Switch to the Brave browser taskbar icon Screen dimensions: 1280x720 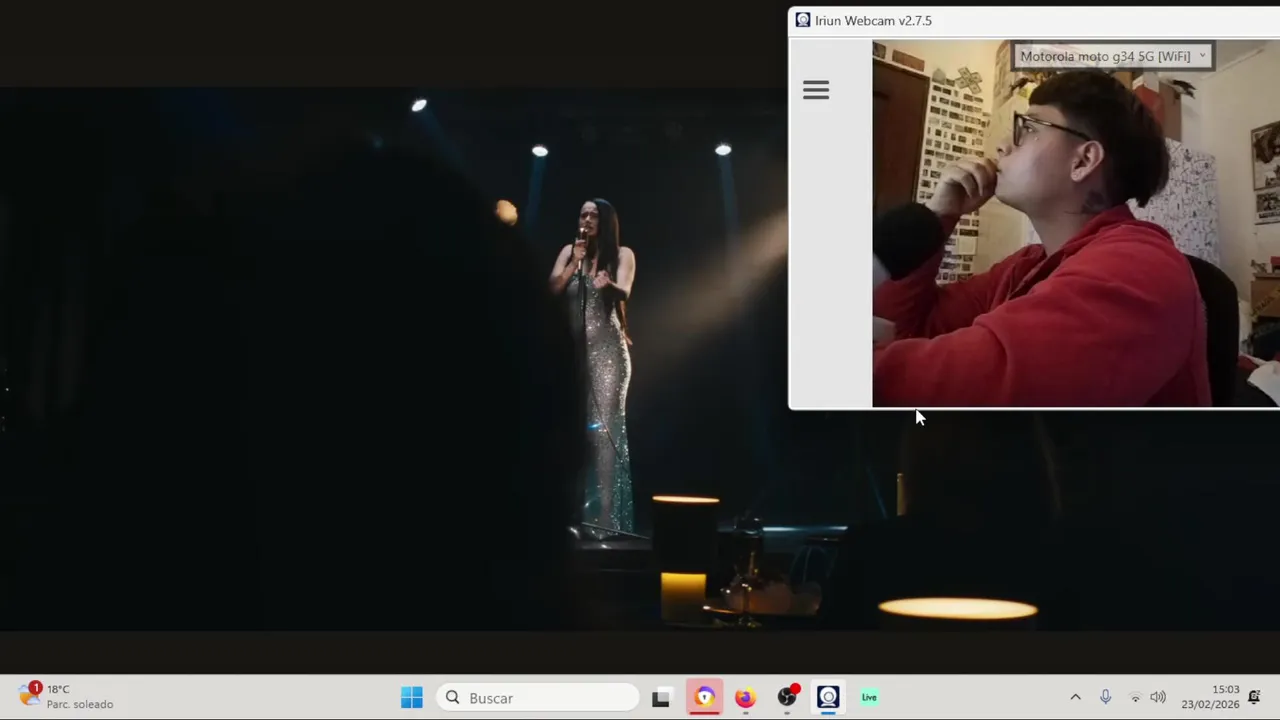point(704,698)
